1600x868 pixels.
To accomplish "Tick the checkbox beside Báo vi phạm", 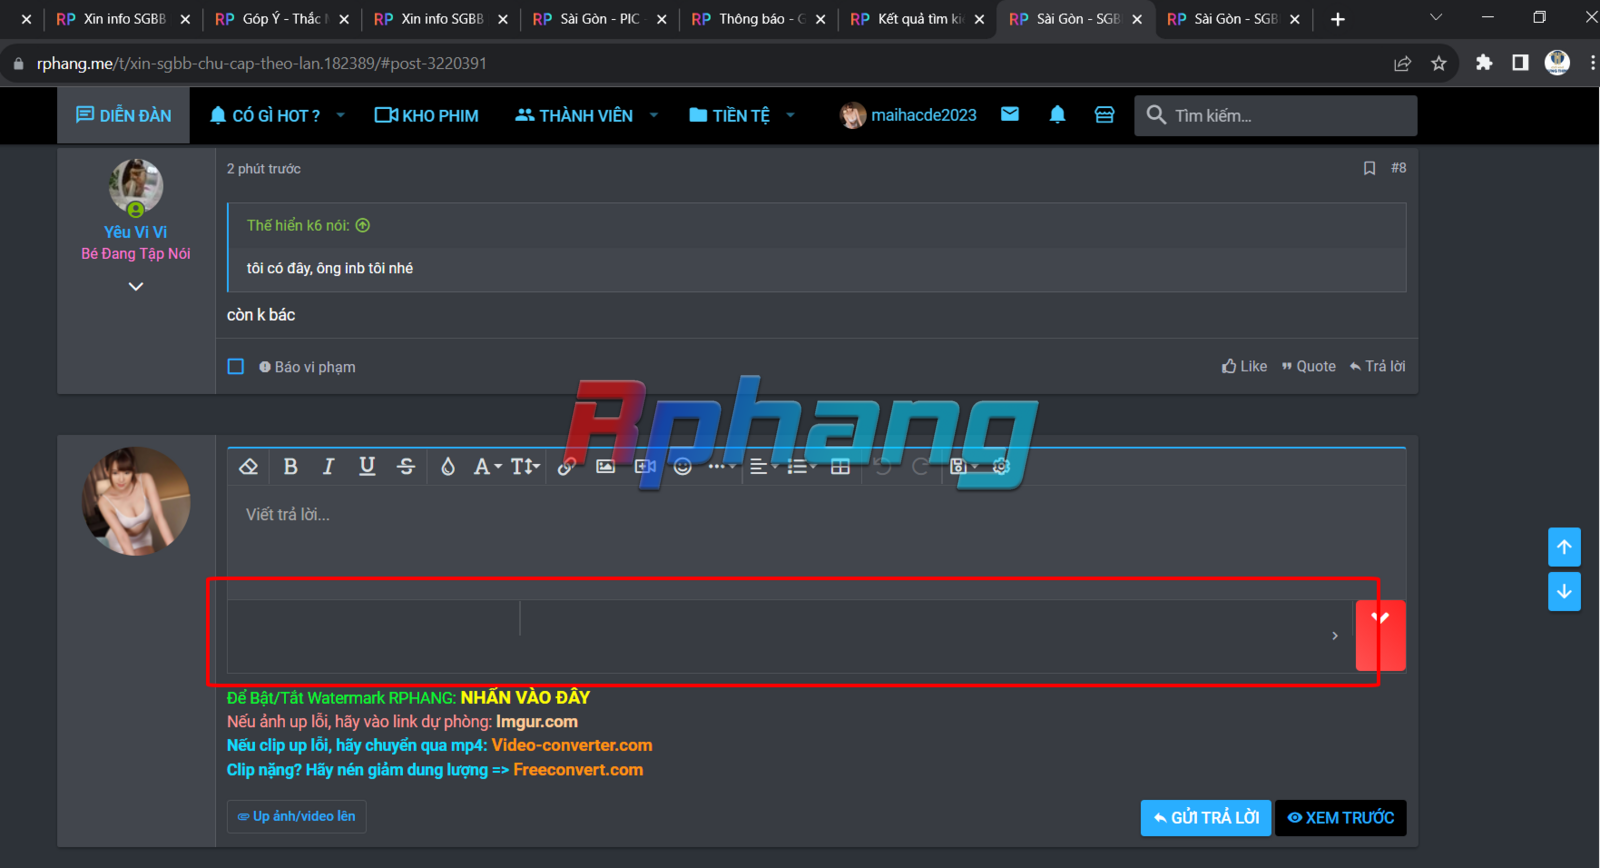I will 236,367.
